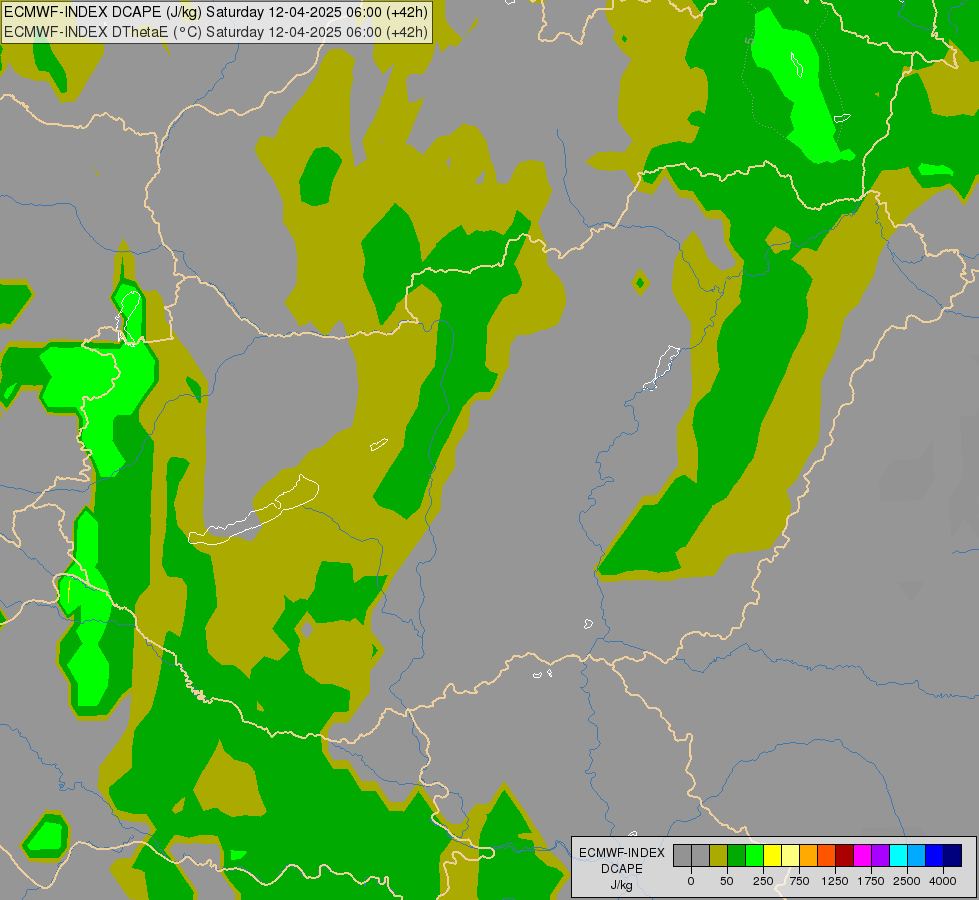Select the pale yellow legend swatch
The height and width of the screenshot is (900, 979).
(x=790, y=855)
